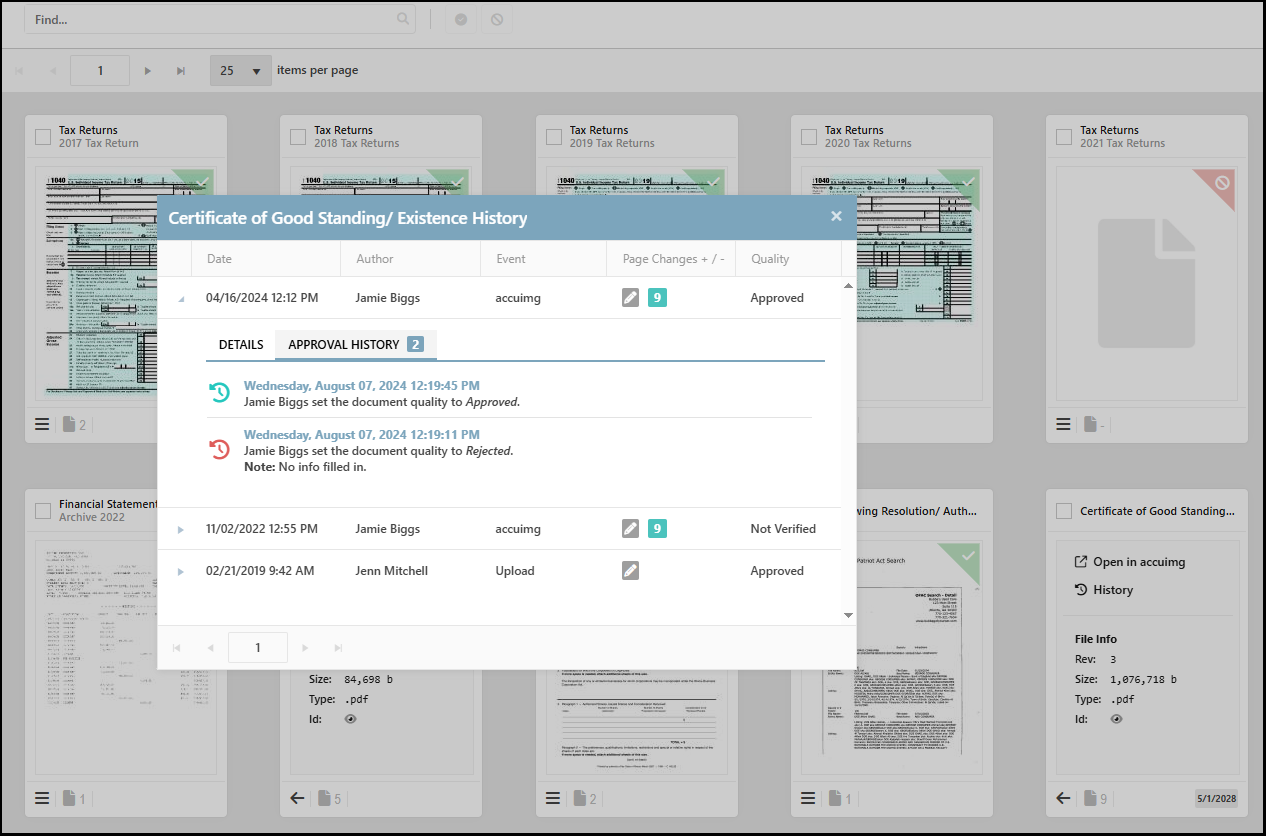The image size is (1266, 836).
Task: Check the 2018 Tax Returns checkbox
Action: point(298,137)
